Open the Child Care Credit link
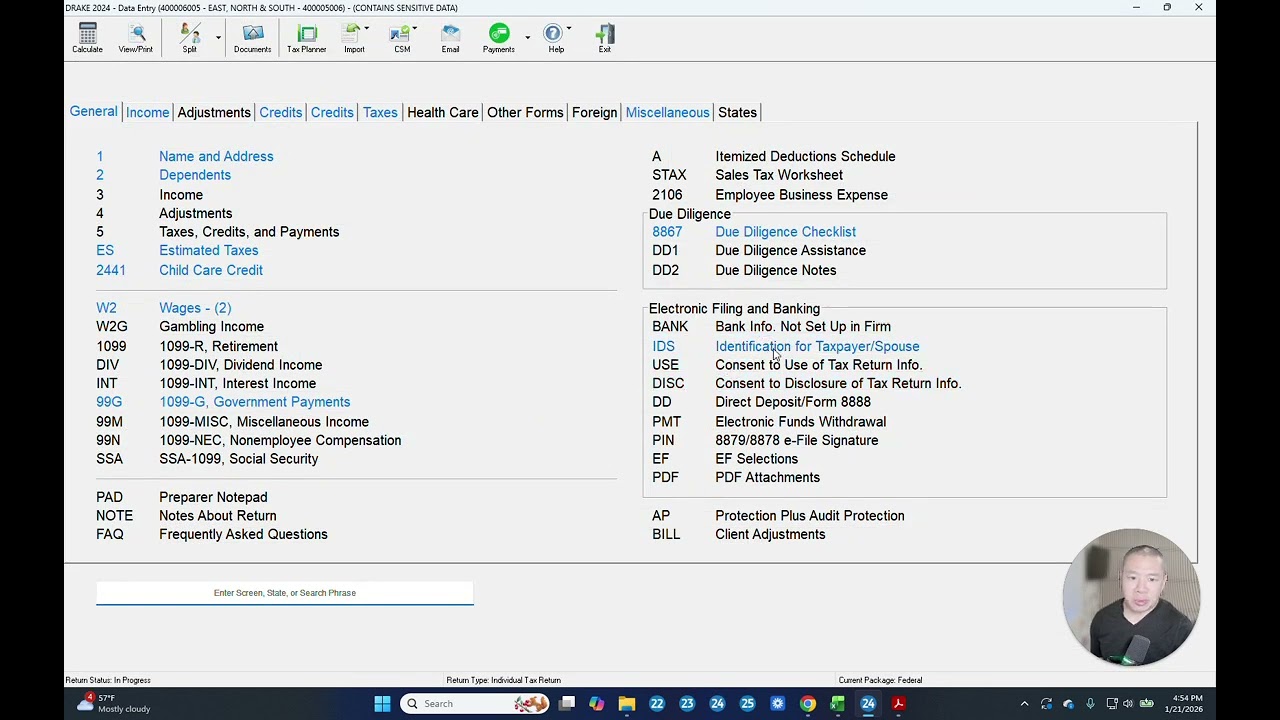The width and height of the screenshot is (1280, 720). pyautogui.click(x=211, y=270)
